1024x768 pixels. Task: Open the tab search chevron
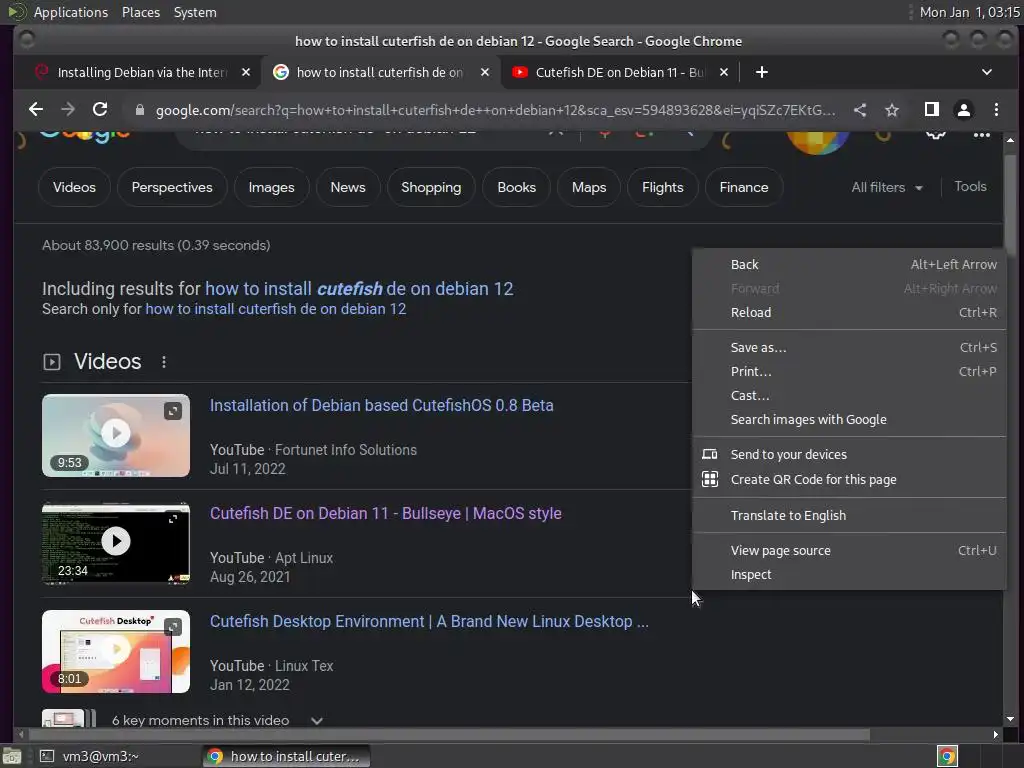tap(987, 72)
